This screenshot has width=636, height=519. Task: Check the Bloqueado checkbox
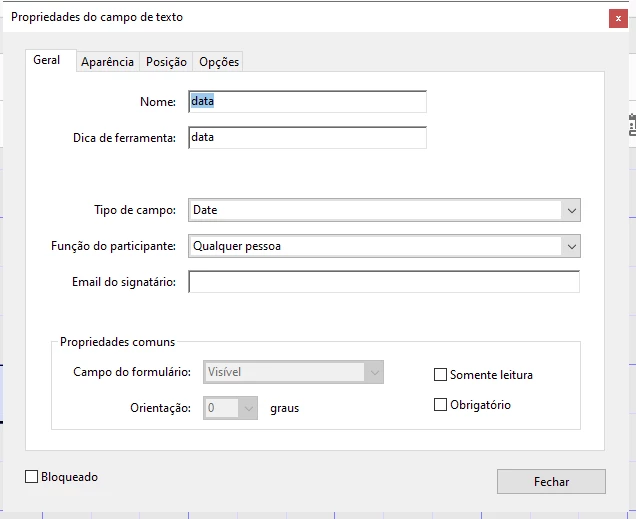click(32, 477)
